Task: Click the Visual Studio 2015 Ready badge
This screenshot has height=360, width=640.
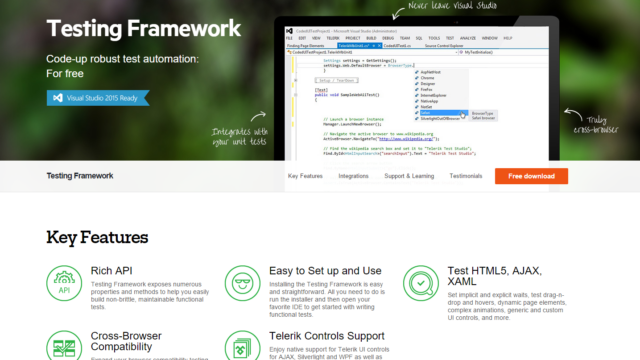Action: (98, 98)
